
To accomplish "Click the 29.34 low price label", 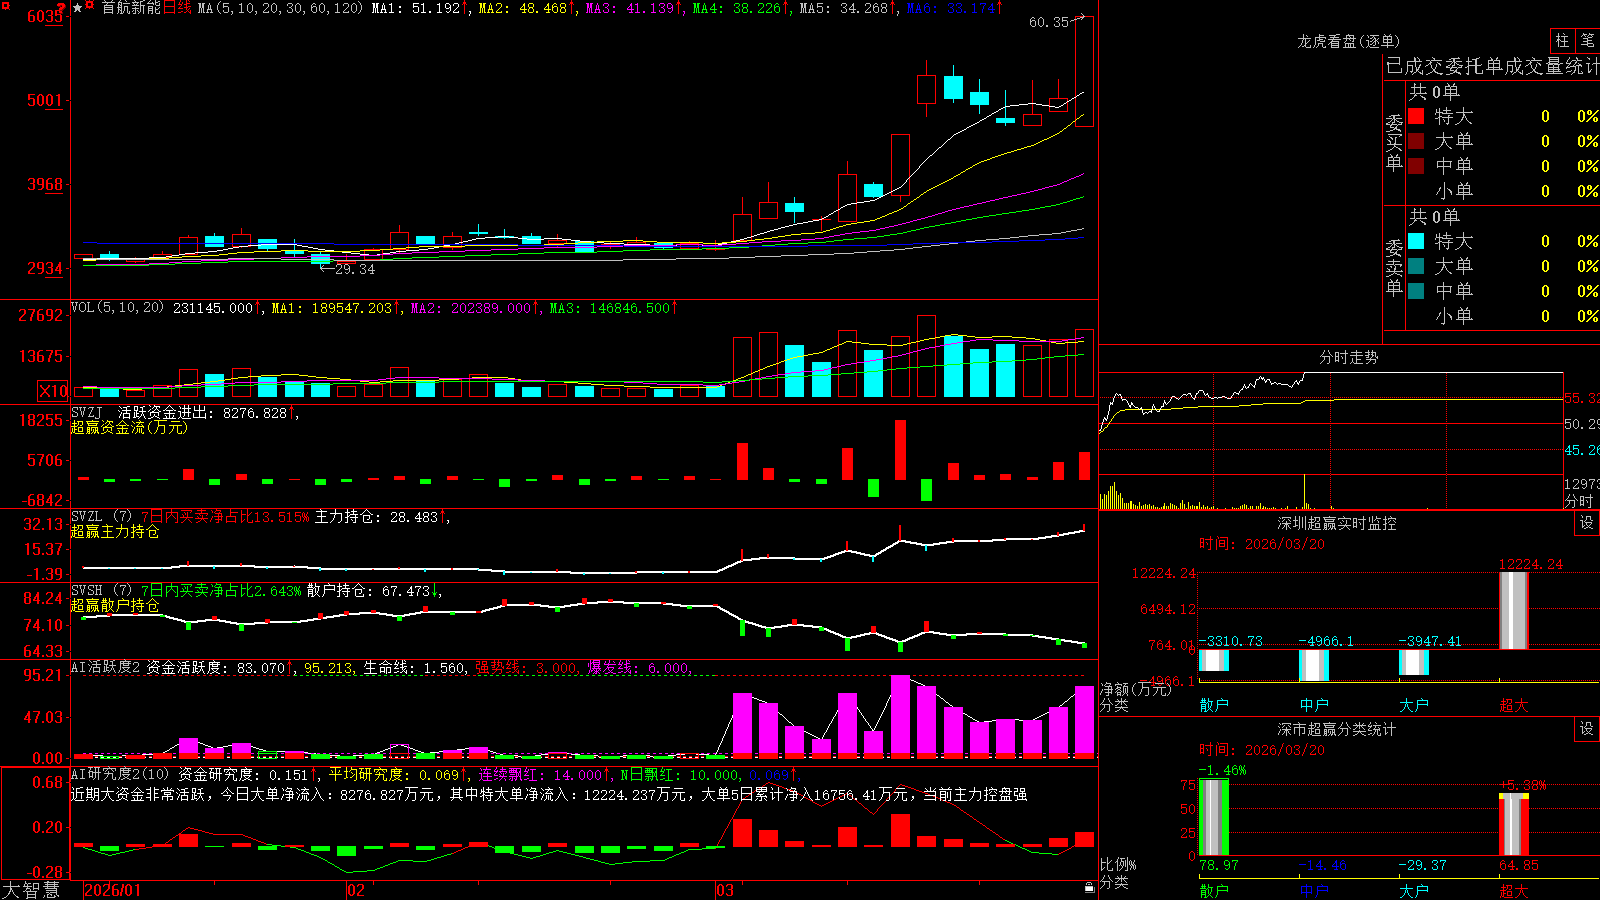I will click(x=354, y=269).
